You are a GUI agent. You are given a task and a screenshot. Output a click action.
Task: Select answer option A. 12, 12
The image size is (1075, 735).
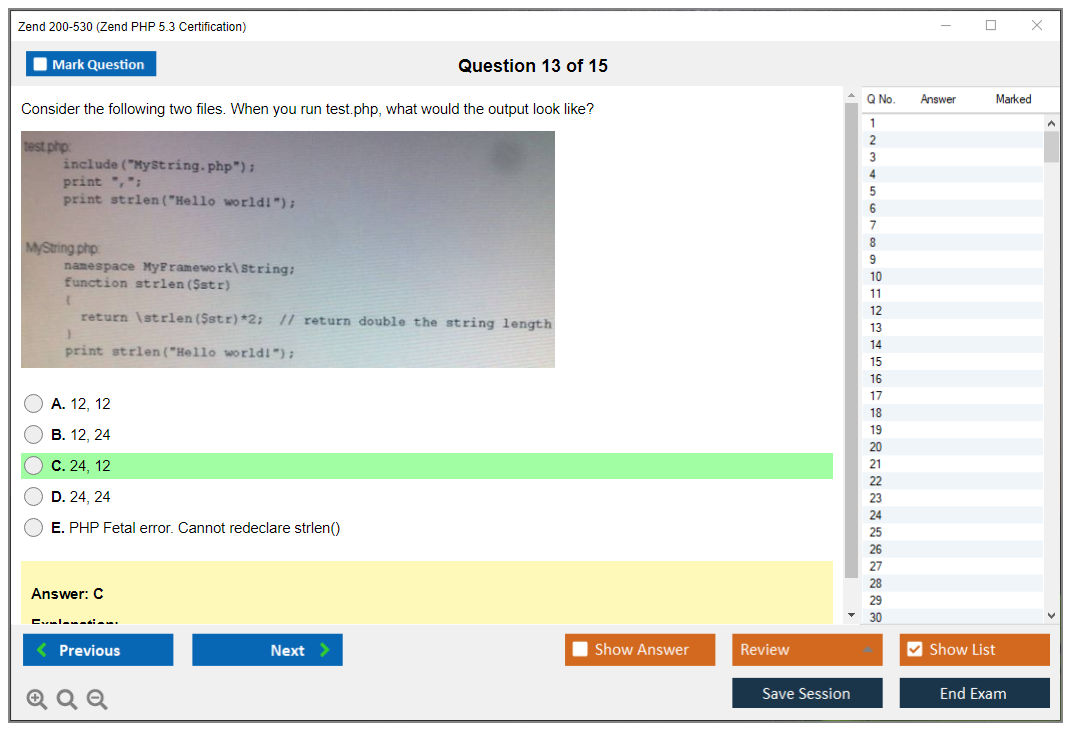[34, 404]
